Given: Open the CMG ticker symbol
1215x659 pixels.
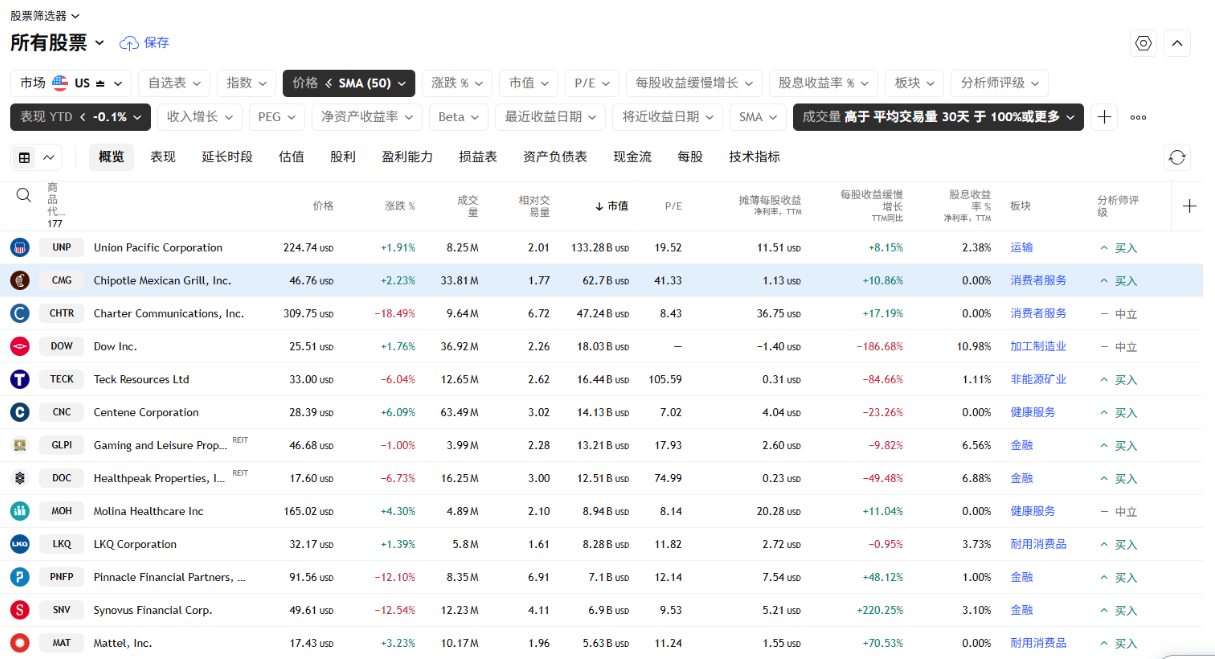Looking at the screenshot, I should coord(62,281).
